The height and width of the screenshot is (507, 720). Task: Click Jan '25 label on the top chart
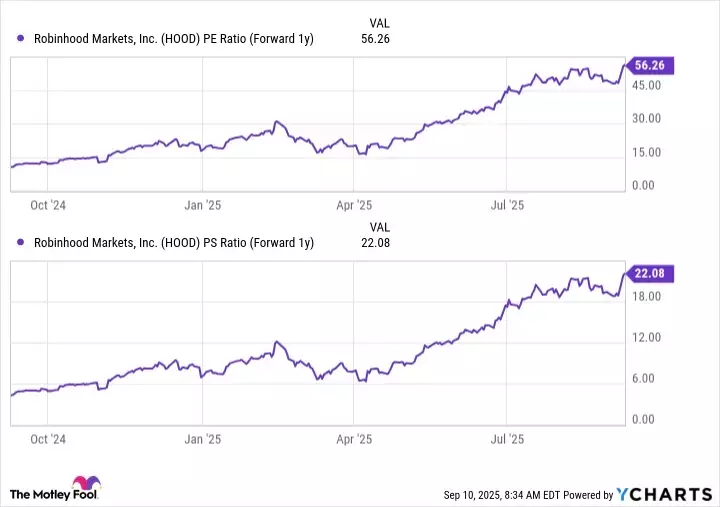202,204
